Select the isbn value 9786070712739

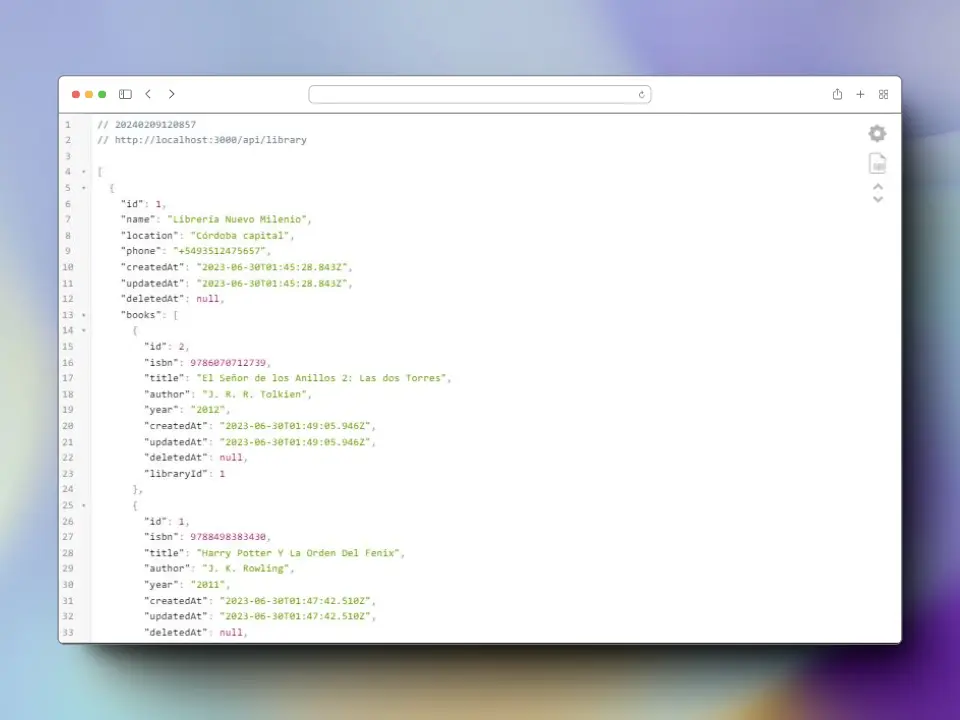click(228, 362)
